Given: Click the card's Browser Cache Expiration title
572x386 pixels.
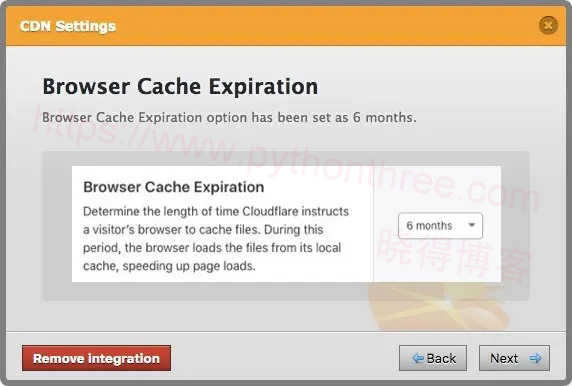Looking at the screenshot, I should pos(174,187).
